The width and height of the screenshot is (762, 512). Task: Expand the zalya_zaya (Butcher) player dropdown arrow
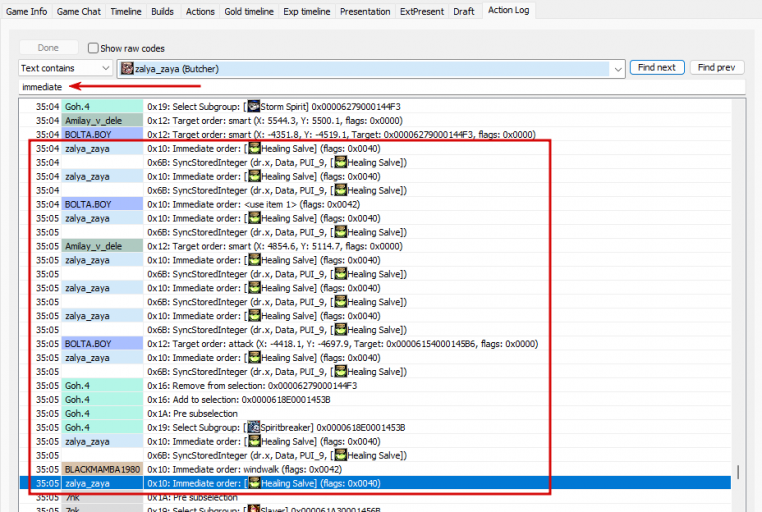point(618,69)
